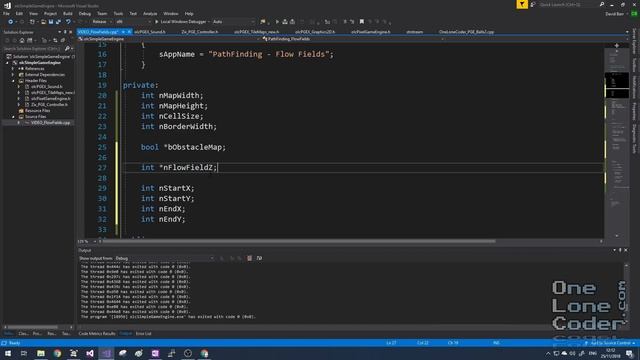Switch to OneLoneCoder_PGE_Balls2.cpp tab
The image size is (640, 360).
466,31
